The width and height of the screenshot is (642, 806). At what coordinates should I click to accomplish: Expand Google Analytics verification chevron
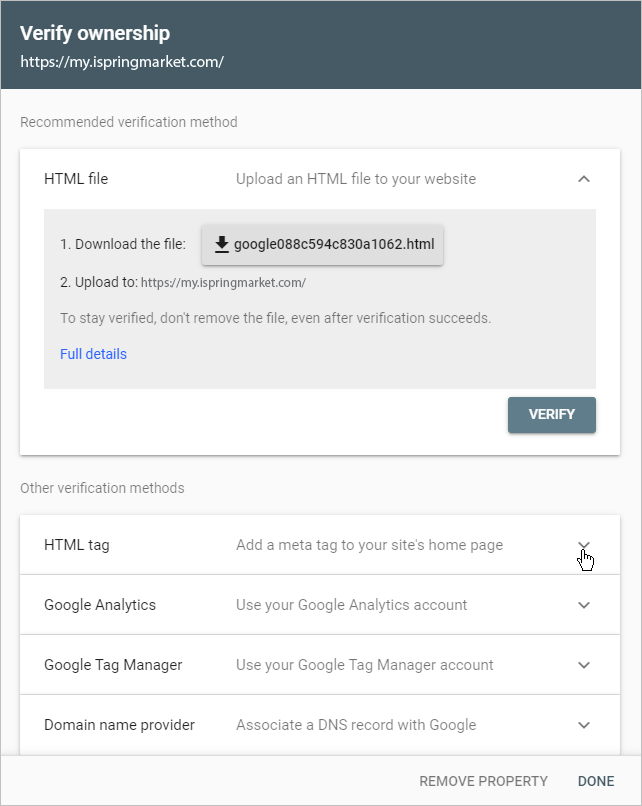583,605
